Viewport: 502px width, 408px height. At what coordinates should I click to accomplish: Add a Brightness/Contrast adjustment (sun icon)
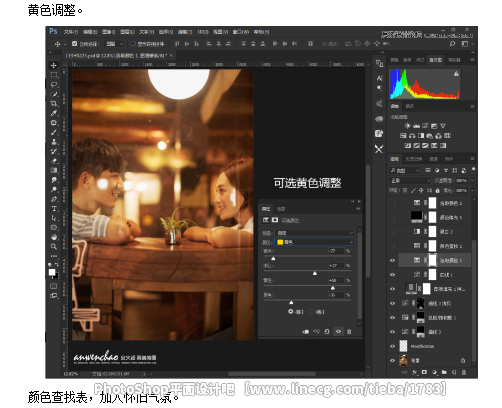(x=407, y=126)
